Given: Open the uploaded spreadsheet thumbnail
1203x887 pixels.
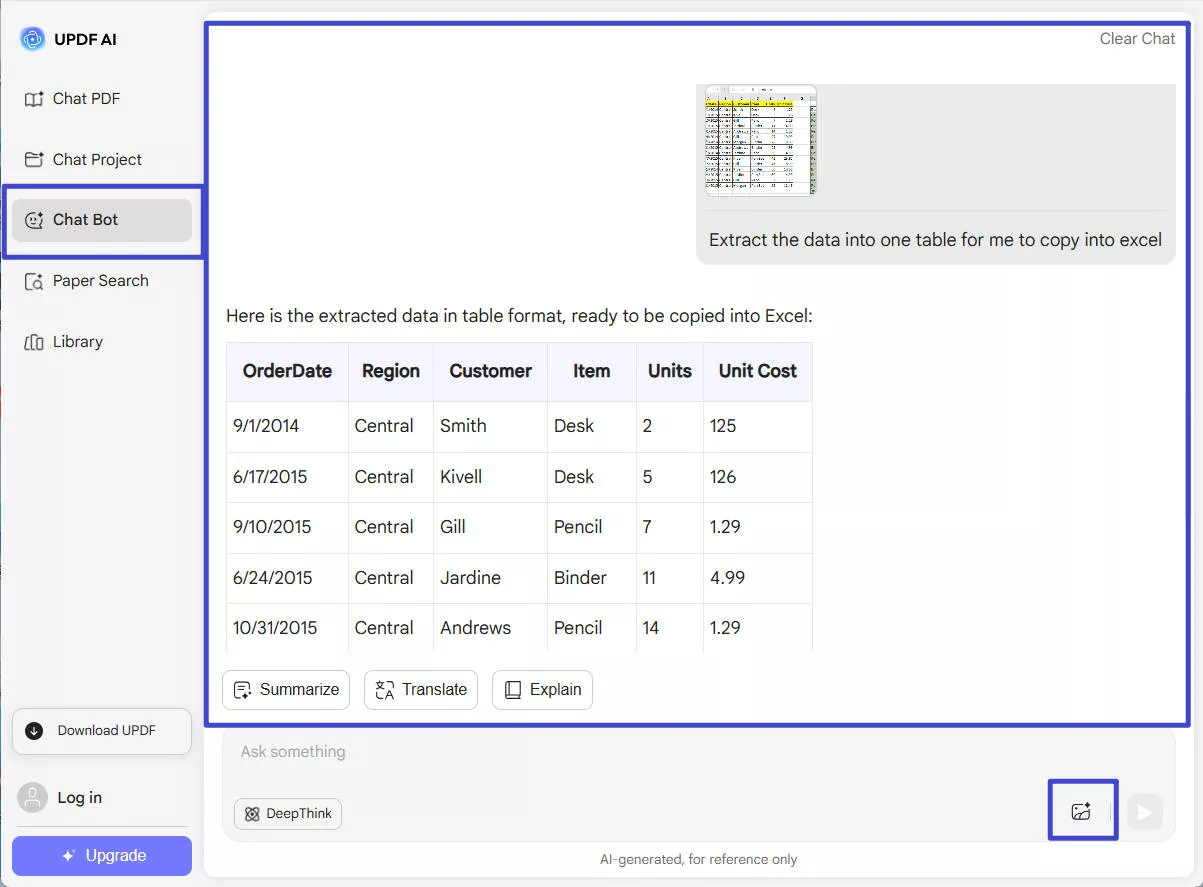Looking at the screenshot, I should pyautogui.click(x=759, y=140).
